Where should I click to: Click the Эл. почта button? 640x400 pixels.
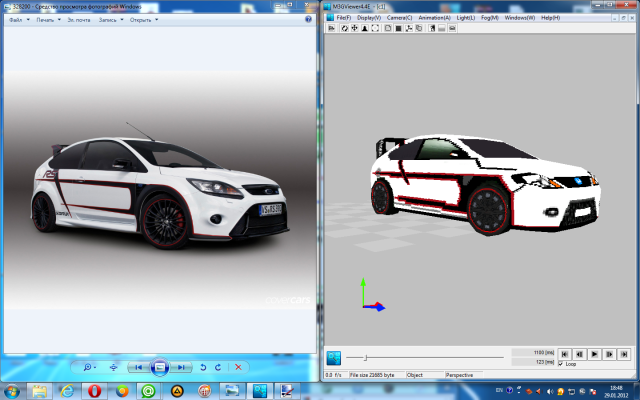[78, 19]
